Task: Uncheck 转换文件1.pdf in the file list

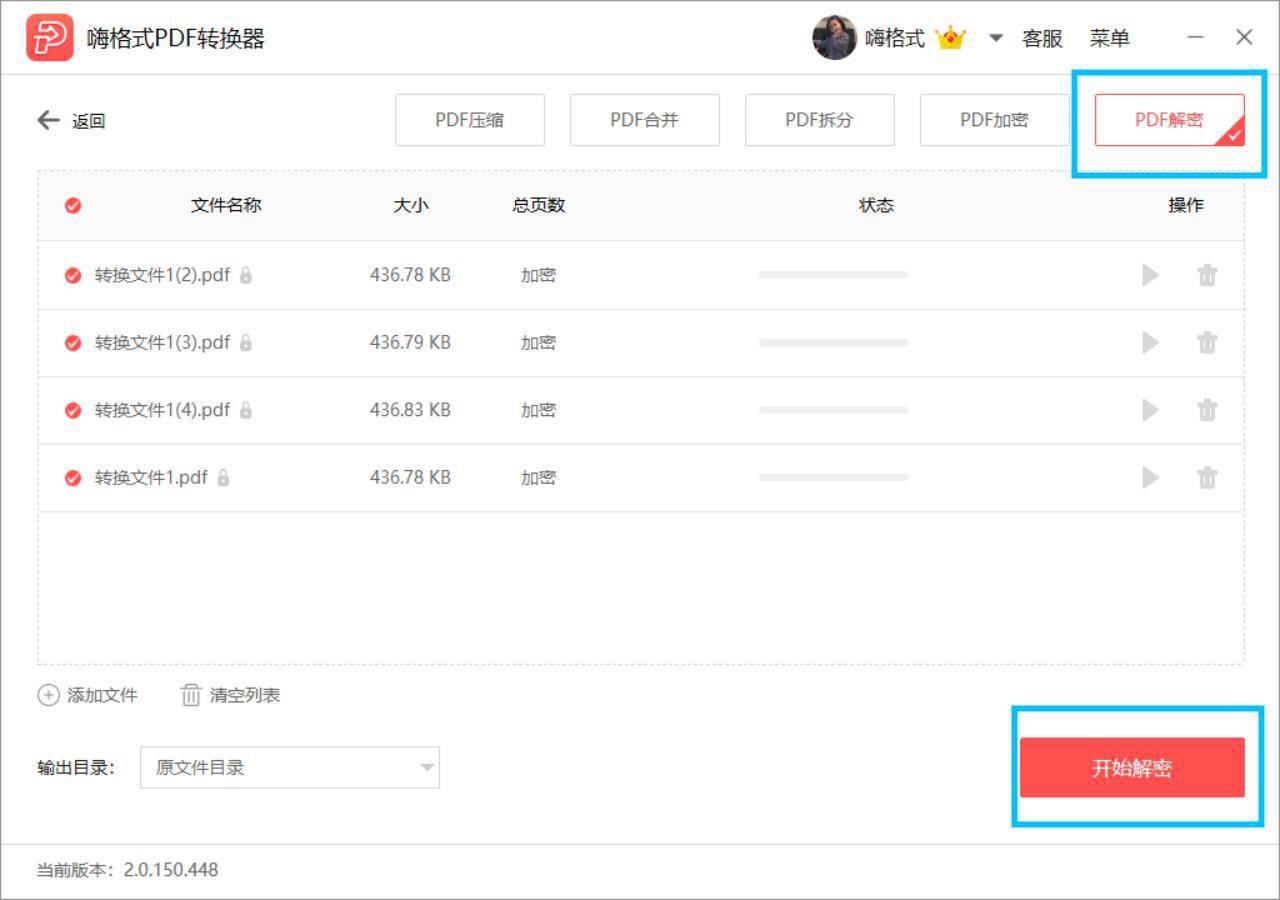Action: tap(72, 477)
